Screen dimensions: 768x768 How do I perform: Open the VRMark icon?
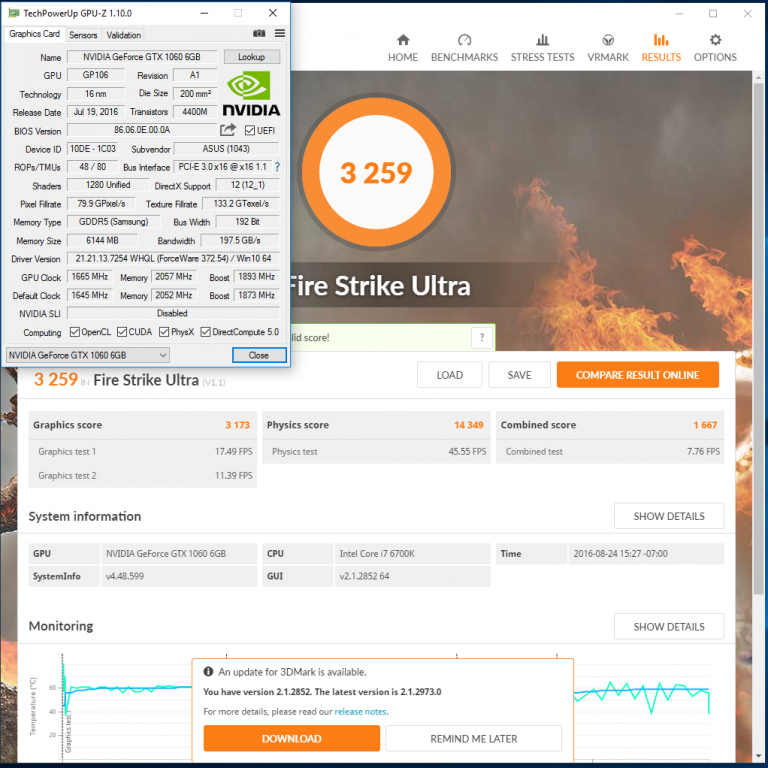pyautogui.click(x=608, y=40)
